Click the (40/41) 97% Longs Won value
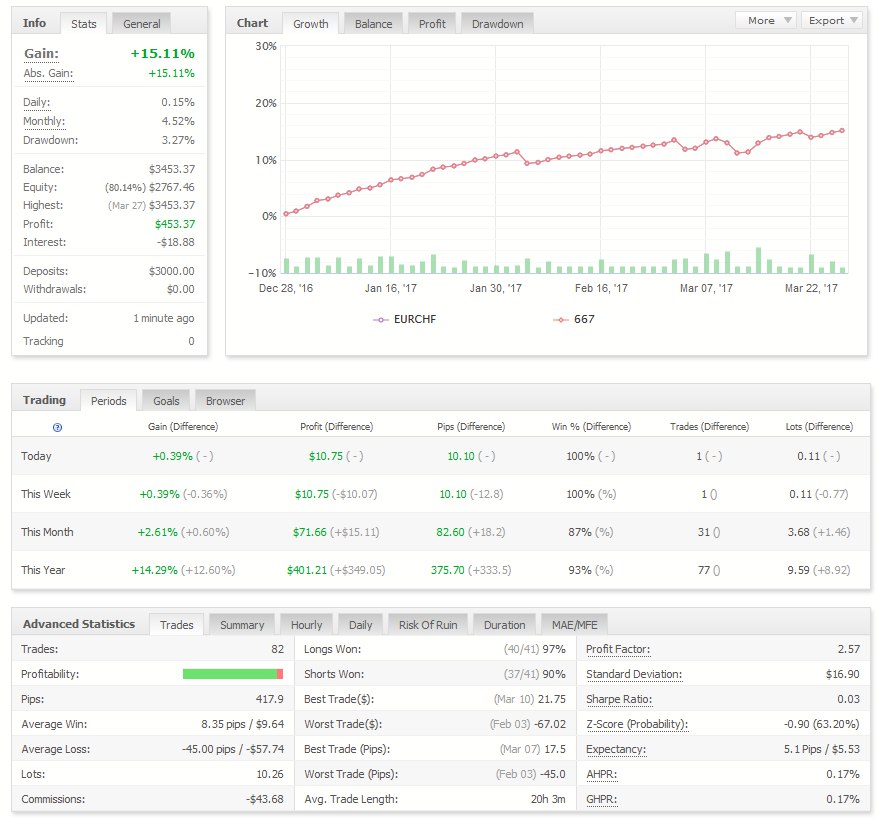Image resolution: width=879 pixels, height=819 pixels. coord(534,649)
